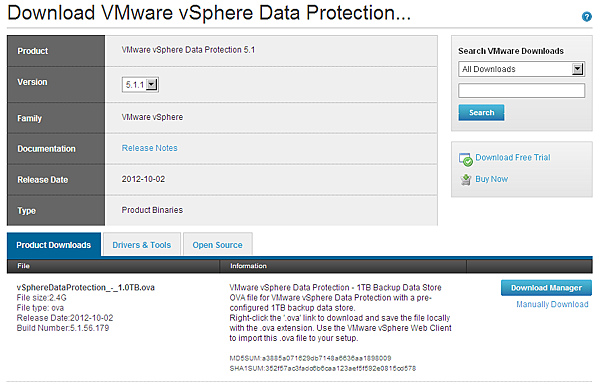Follow the Buy Now link
The image size is (600, 382).
click(491, 179)
